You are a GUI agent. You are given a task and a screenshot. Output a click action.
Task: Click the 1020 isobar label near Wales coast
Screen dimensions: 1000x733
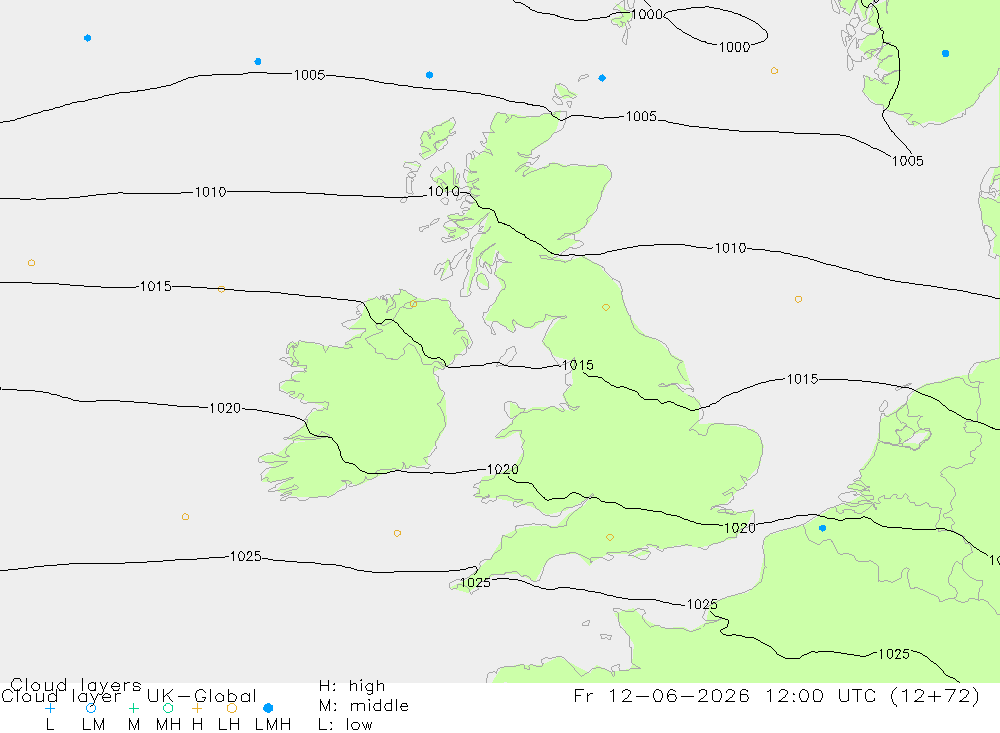click(x=503, y=469)
